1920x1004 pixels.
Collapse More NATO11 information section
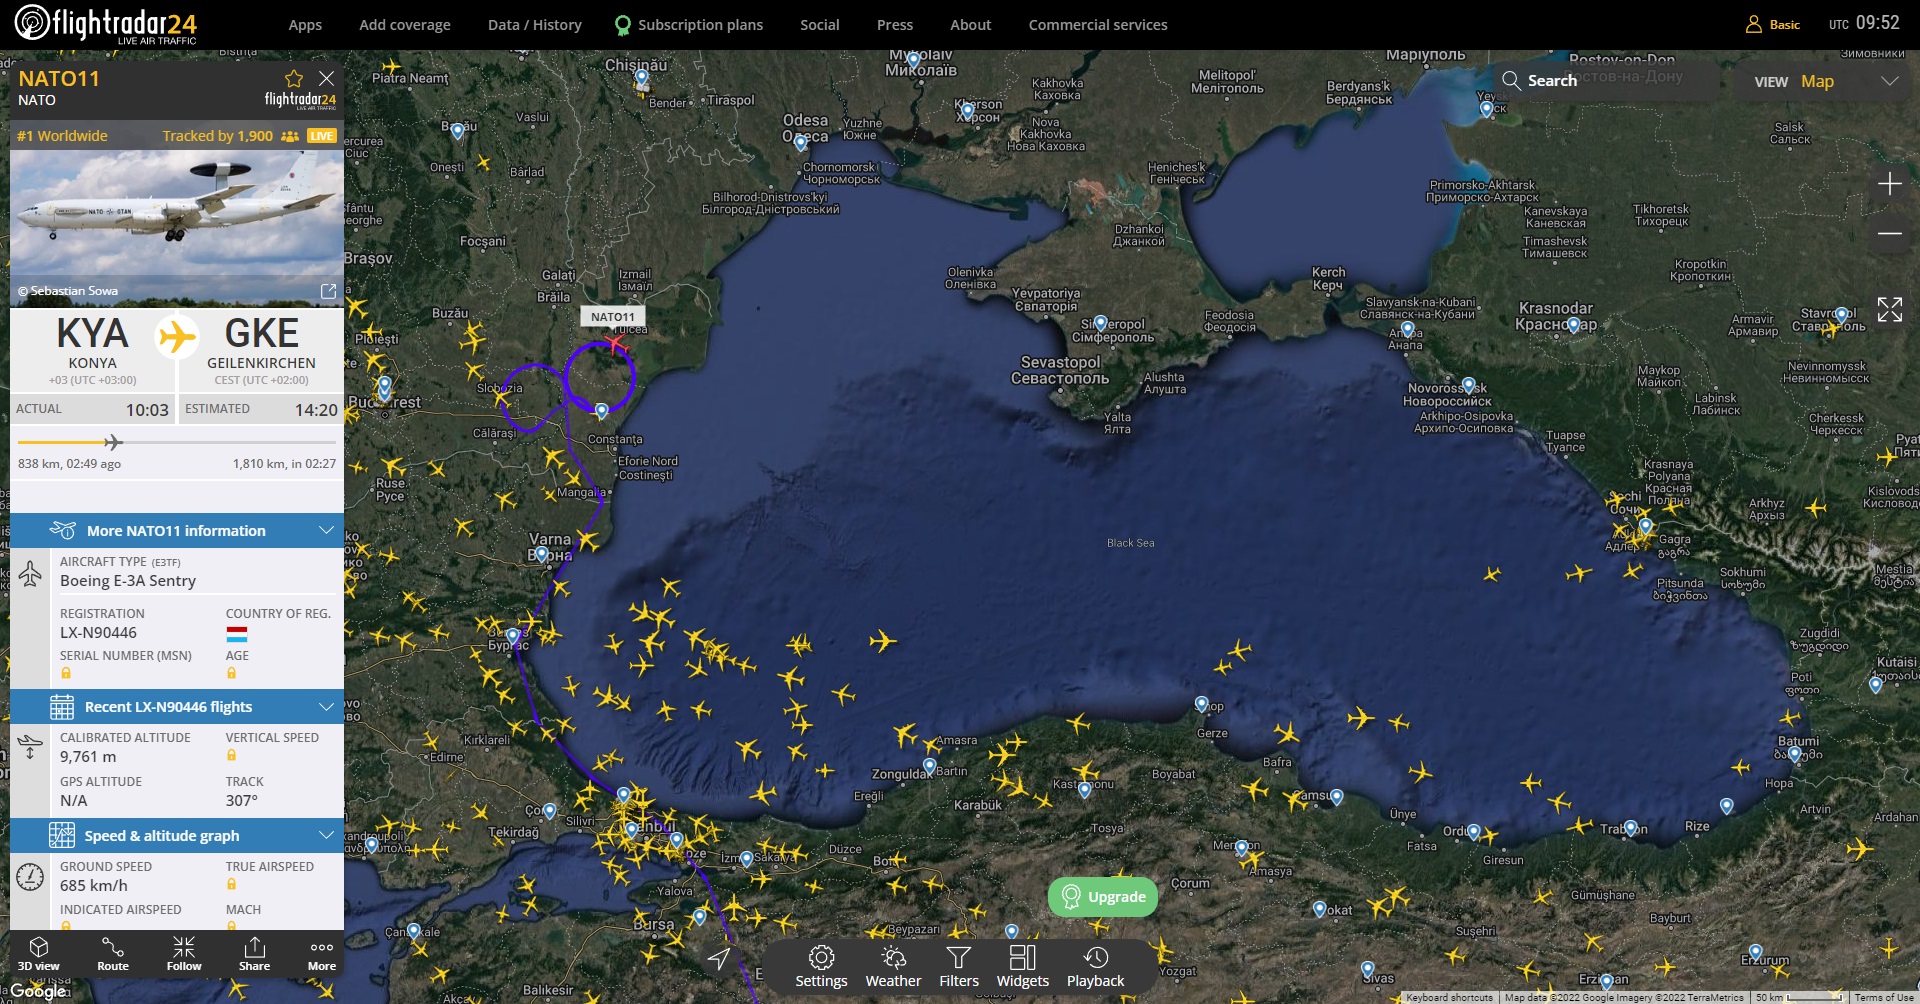326,530
